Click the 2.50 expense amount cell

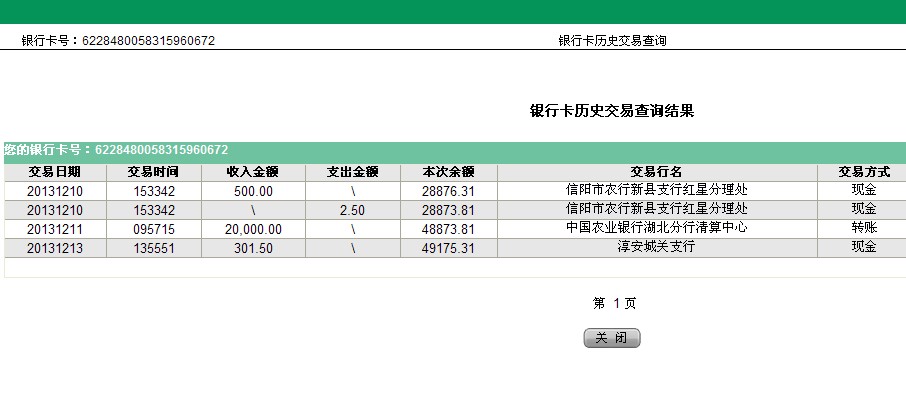coord(352,210)
